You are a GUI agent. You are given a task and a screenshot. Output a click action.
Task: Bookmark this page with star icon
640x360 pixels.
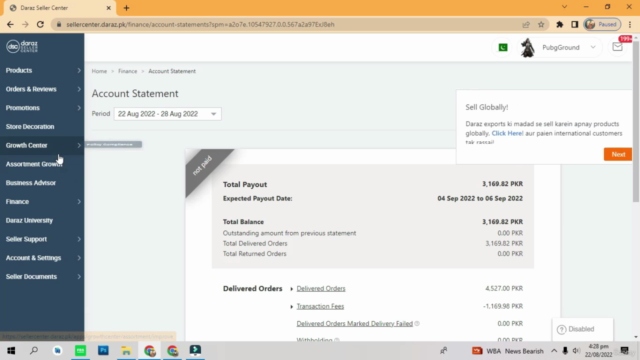click(541, 24)
